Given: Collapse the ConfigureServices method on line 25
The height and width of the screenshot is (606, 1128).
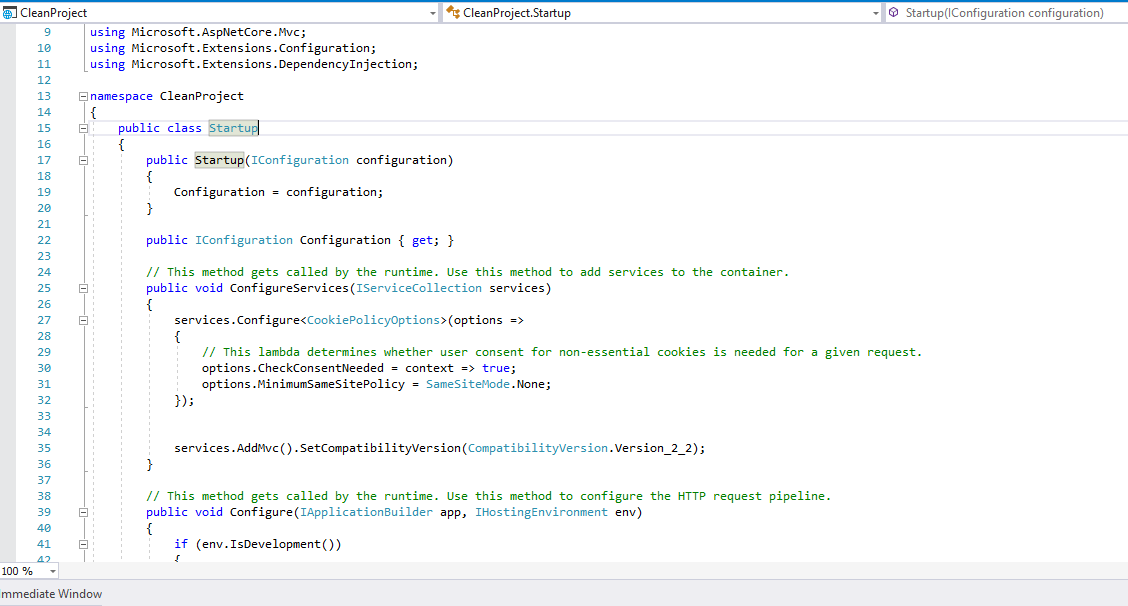Looking at the screenshot, I should coord(83,289).
